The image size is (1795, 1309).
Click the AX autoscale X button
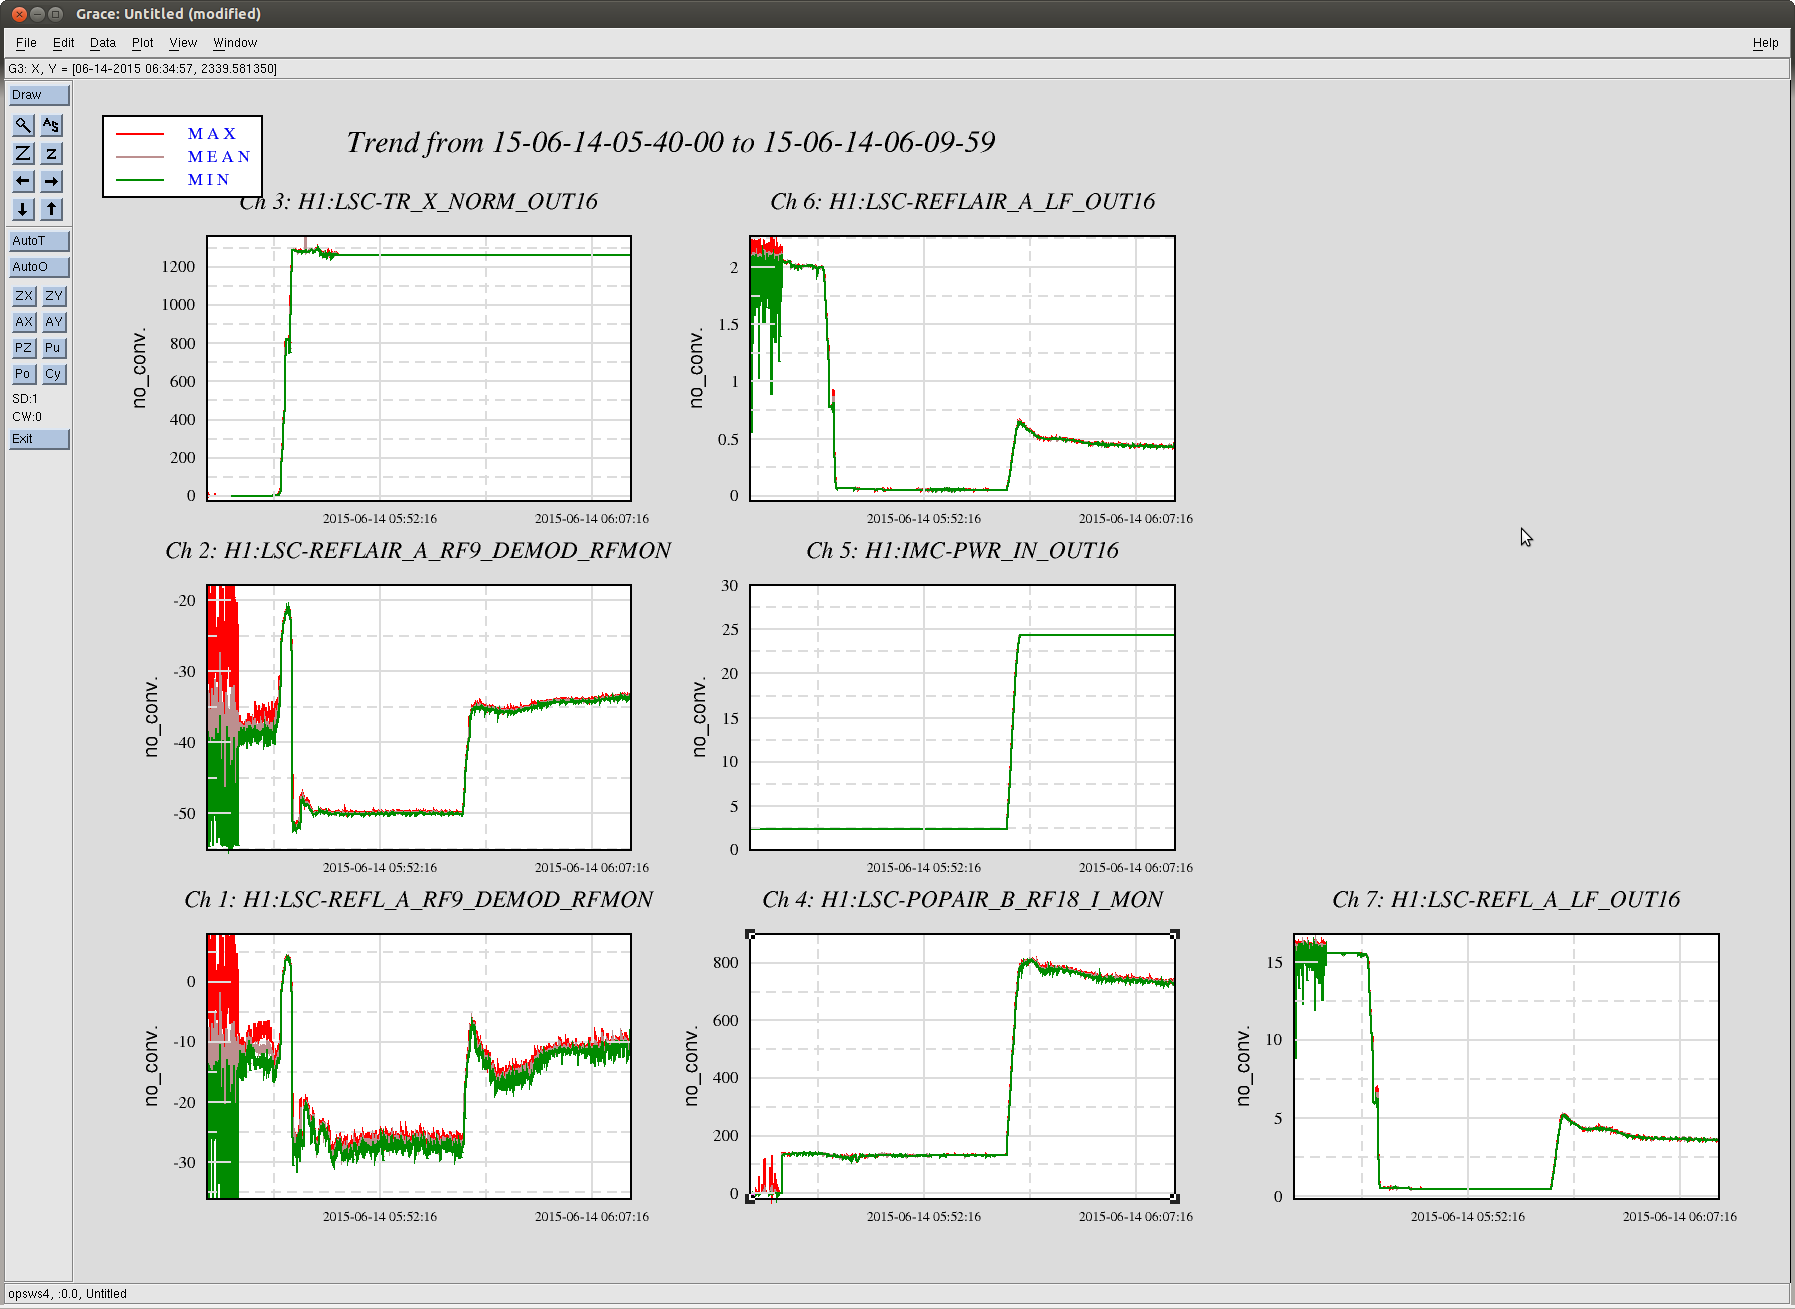click(23, 322)
